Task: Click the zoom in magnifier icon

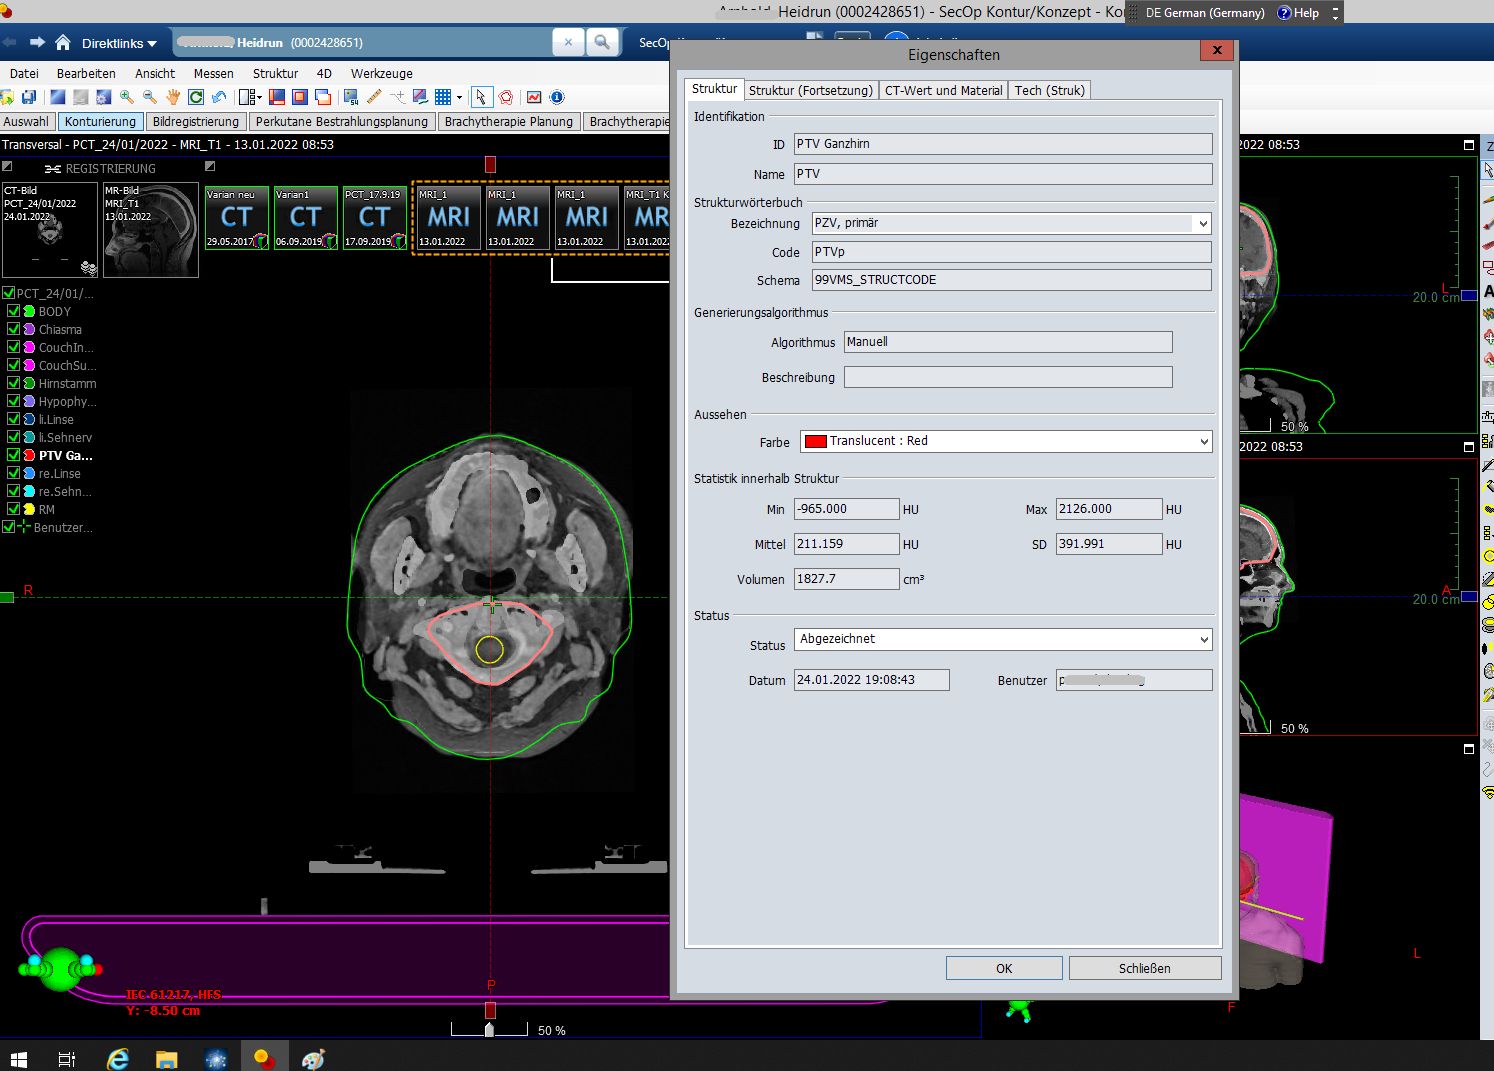Action: (127, 97)
